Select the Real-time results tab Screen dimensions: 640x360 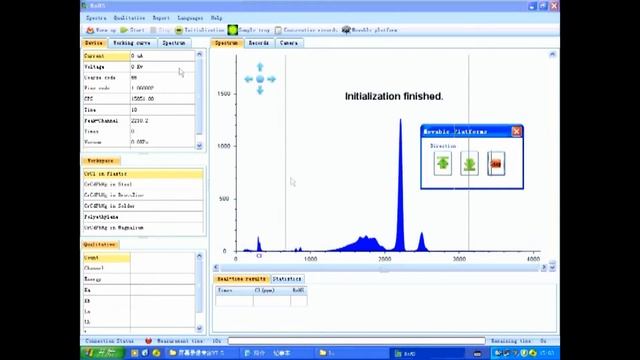(x=242, y=279)
